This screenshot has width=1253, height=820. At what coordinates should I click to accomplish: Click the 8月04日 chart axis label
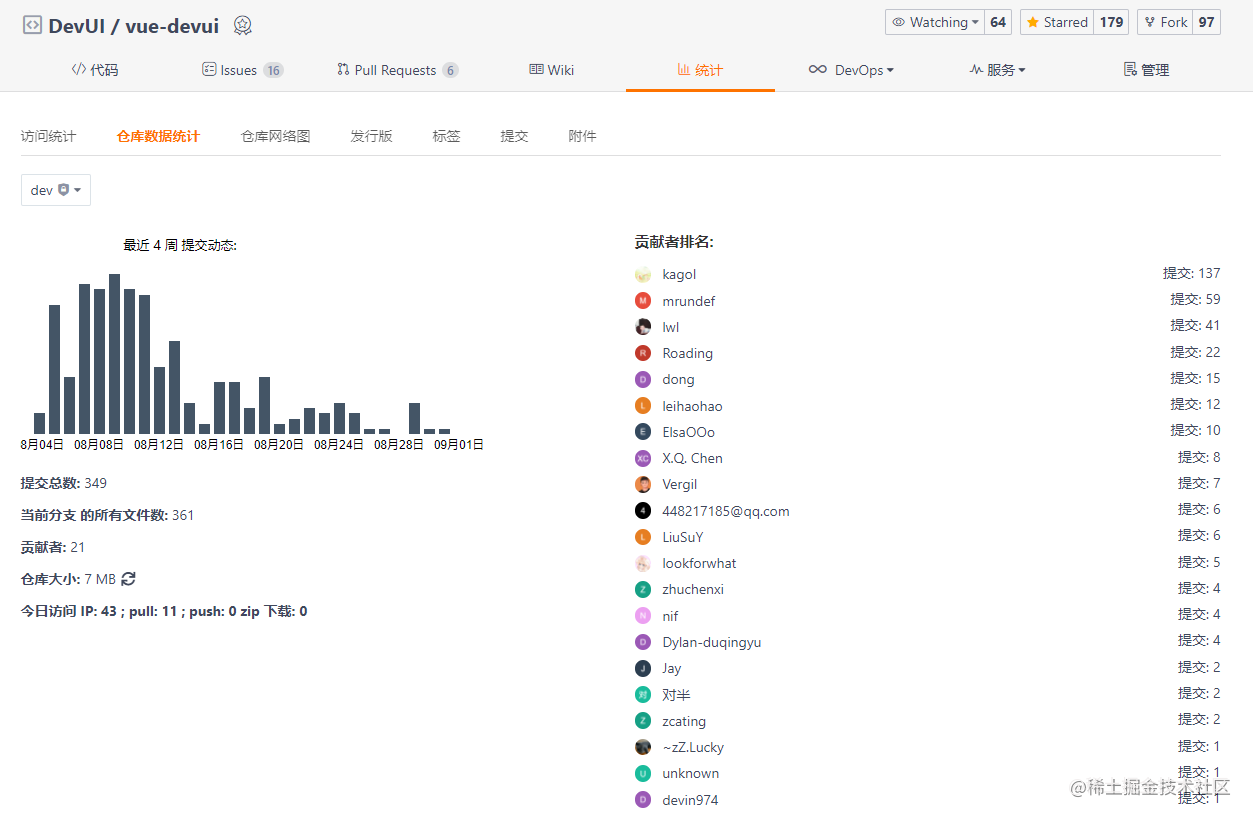[42, 444]
